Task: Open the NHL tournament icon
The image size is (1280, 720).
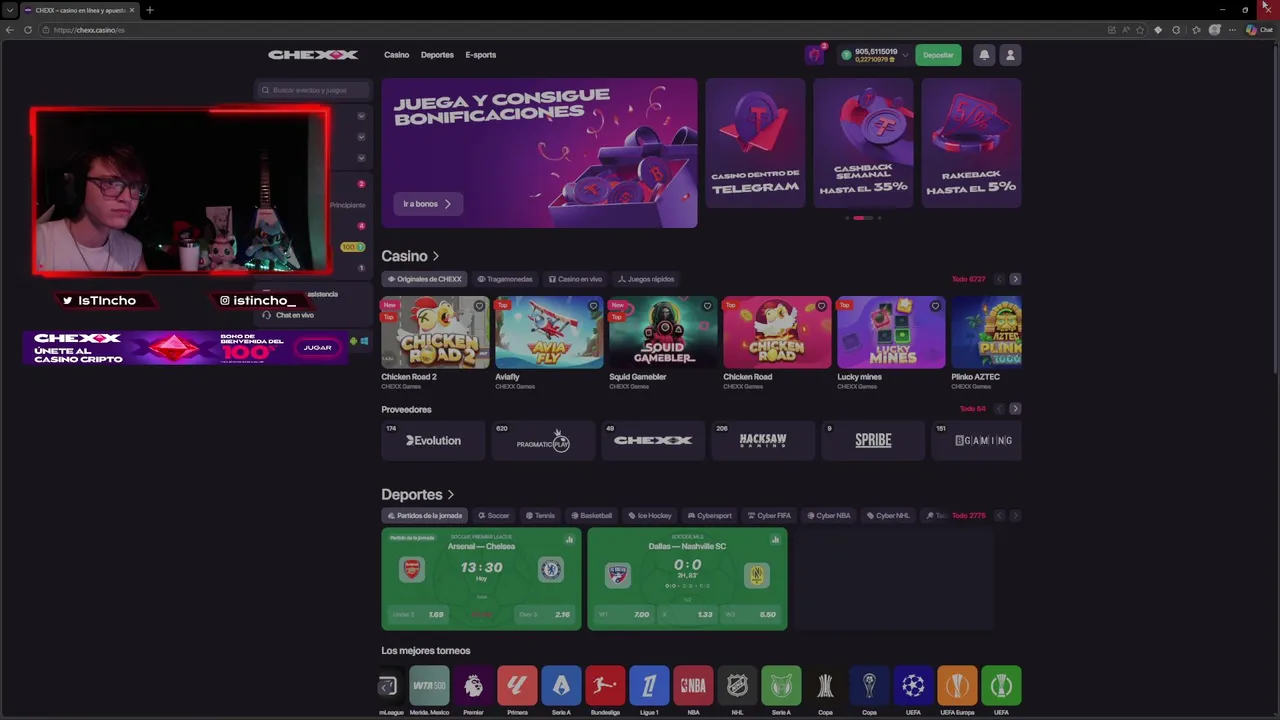Action: coord(737,685)
